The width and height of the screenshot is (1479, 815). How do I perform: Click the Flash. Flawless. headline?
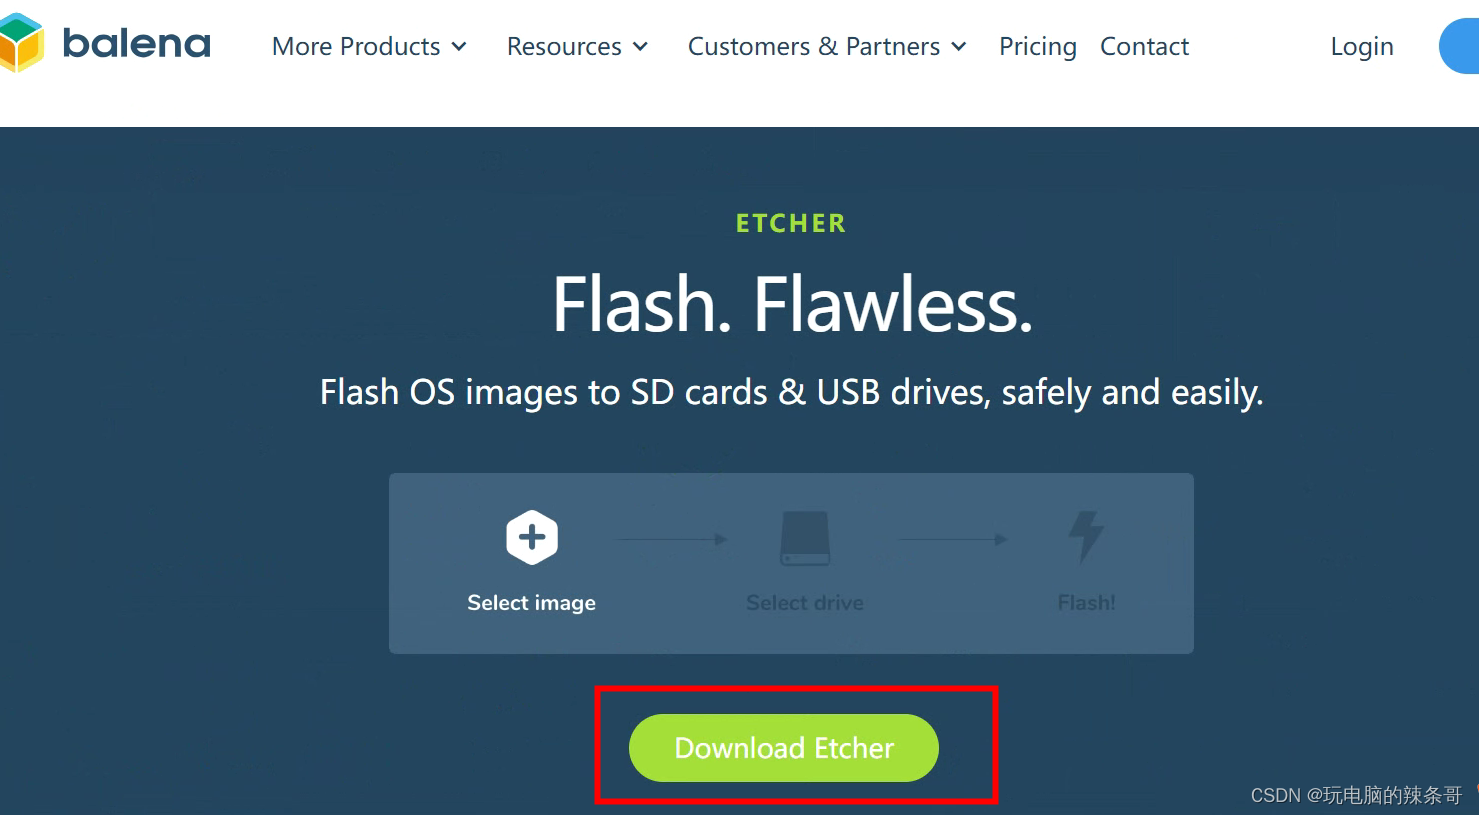click(792, 305)
